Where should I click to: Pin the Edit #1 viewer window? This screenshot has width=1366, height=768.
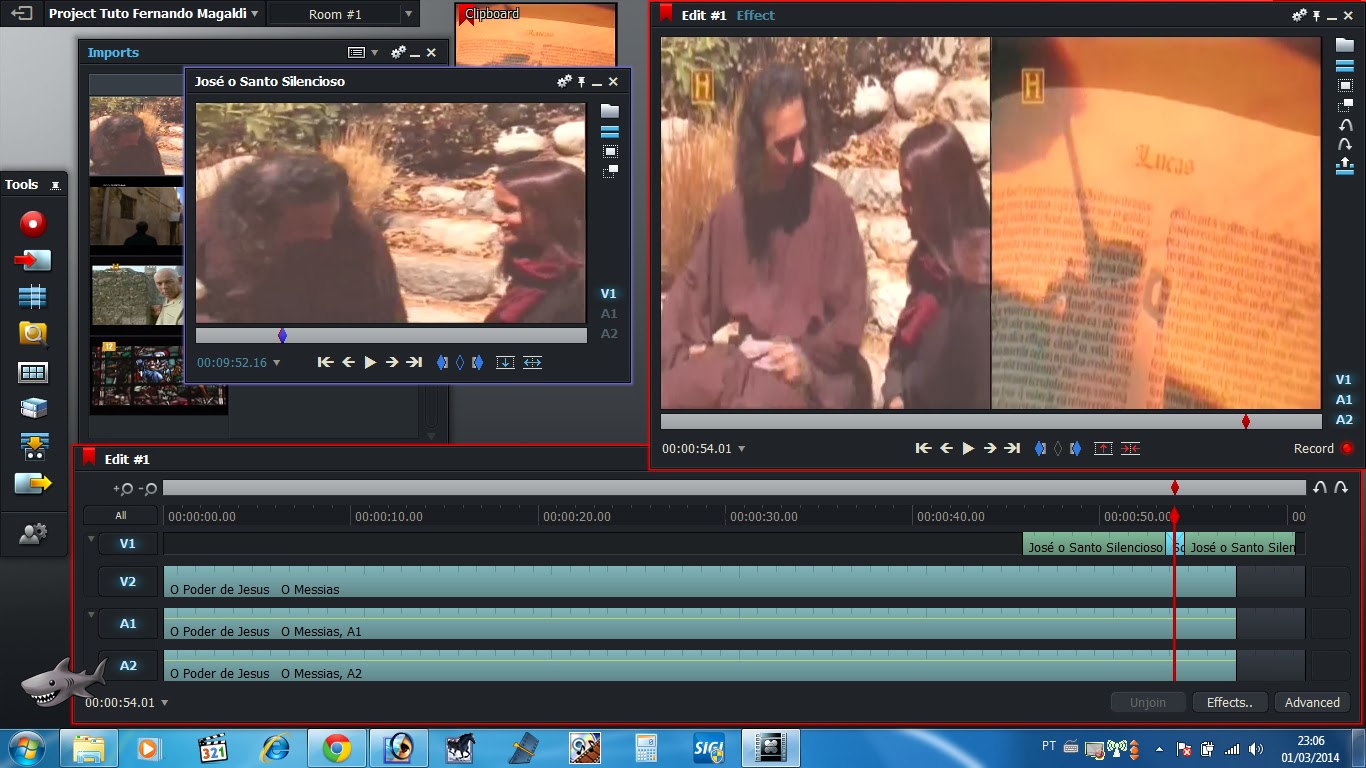click(1317, 15)
